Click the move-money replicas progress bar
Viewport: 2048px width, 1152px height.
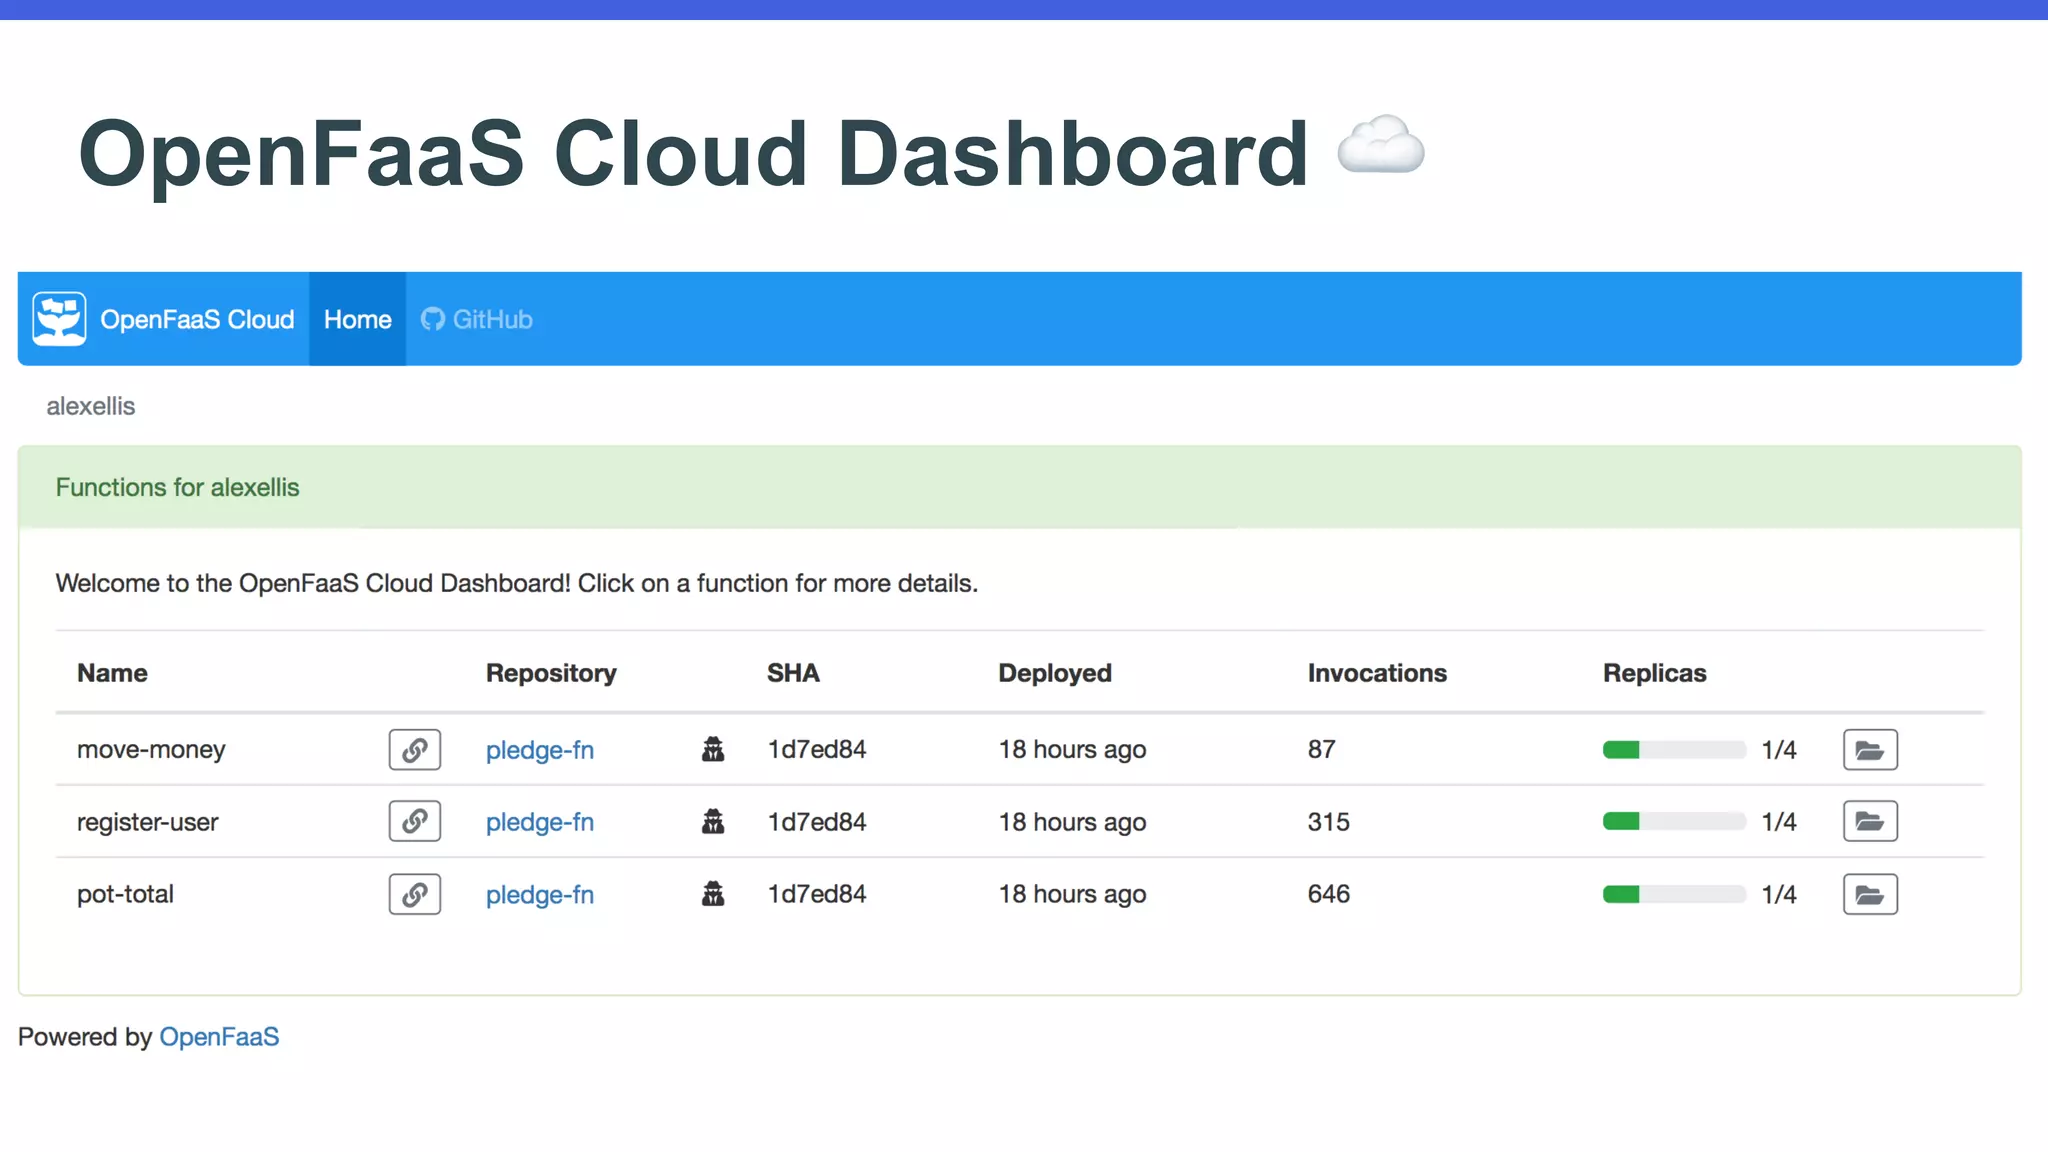(1674, 750)
